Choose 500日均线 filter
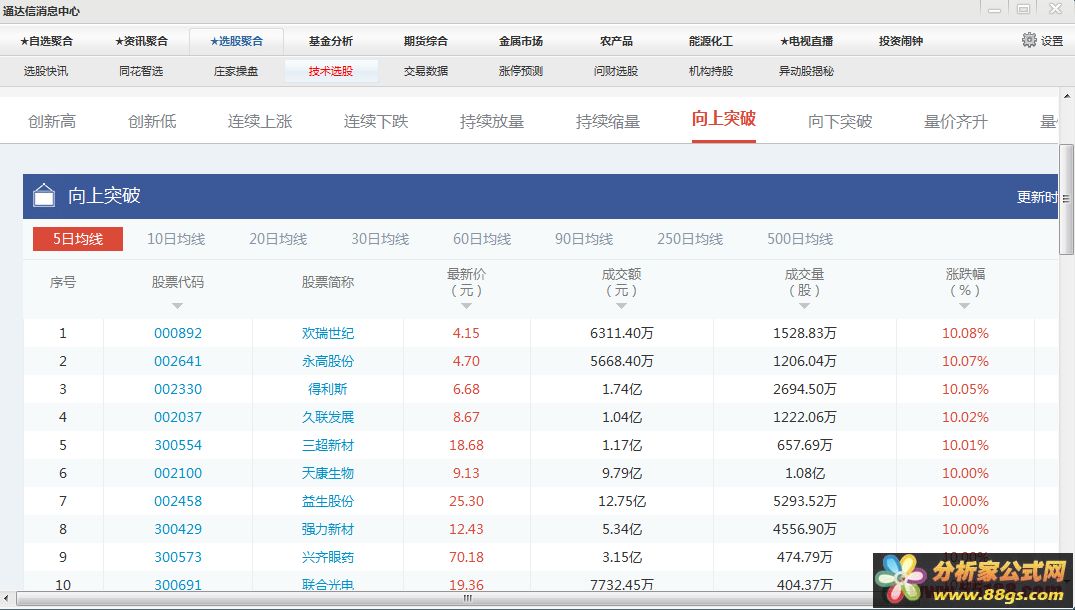Screen dimensions: 1075x610 pos(800,239)
